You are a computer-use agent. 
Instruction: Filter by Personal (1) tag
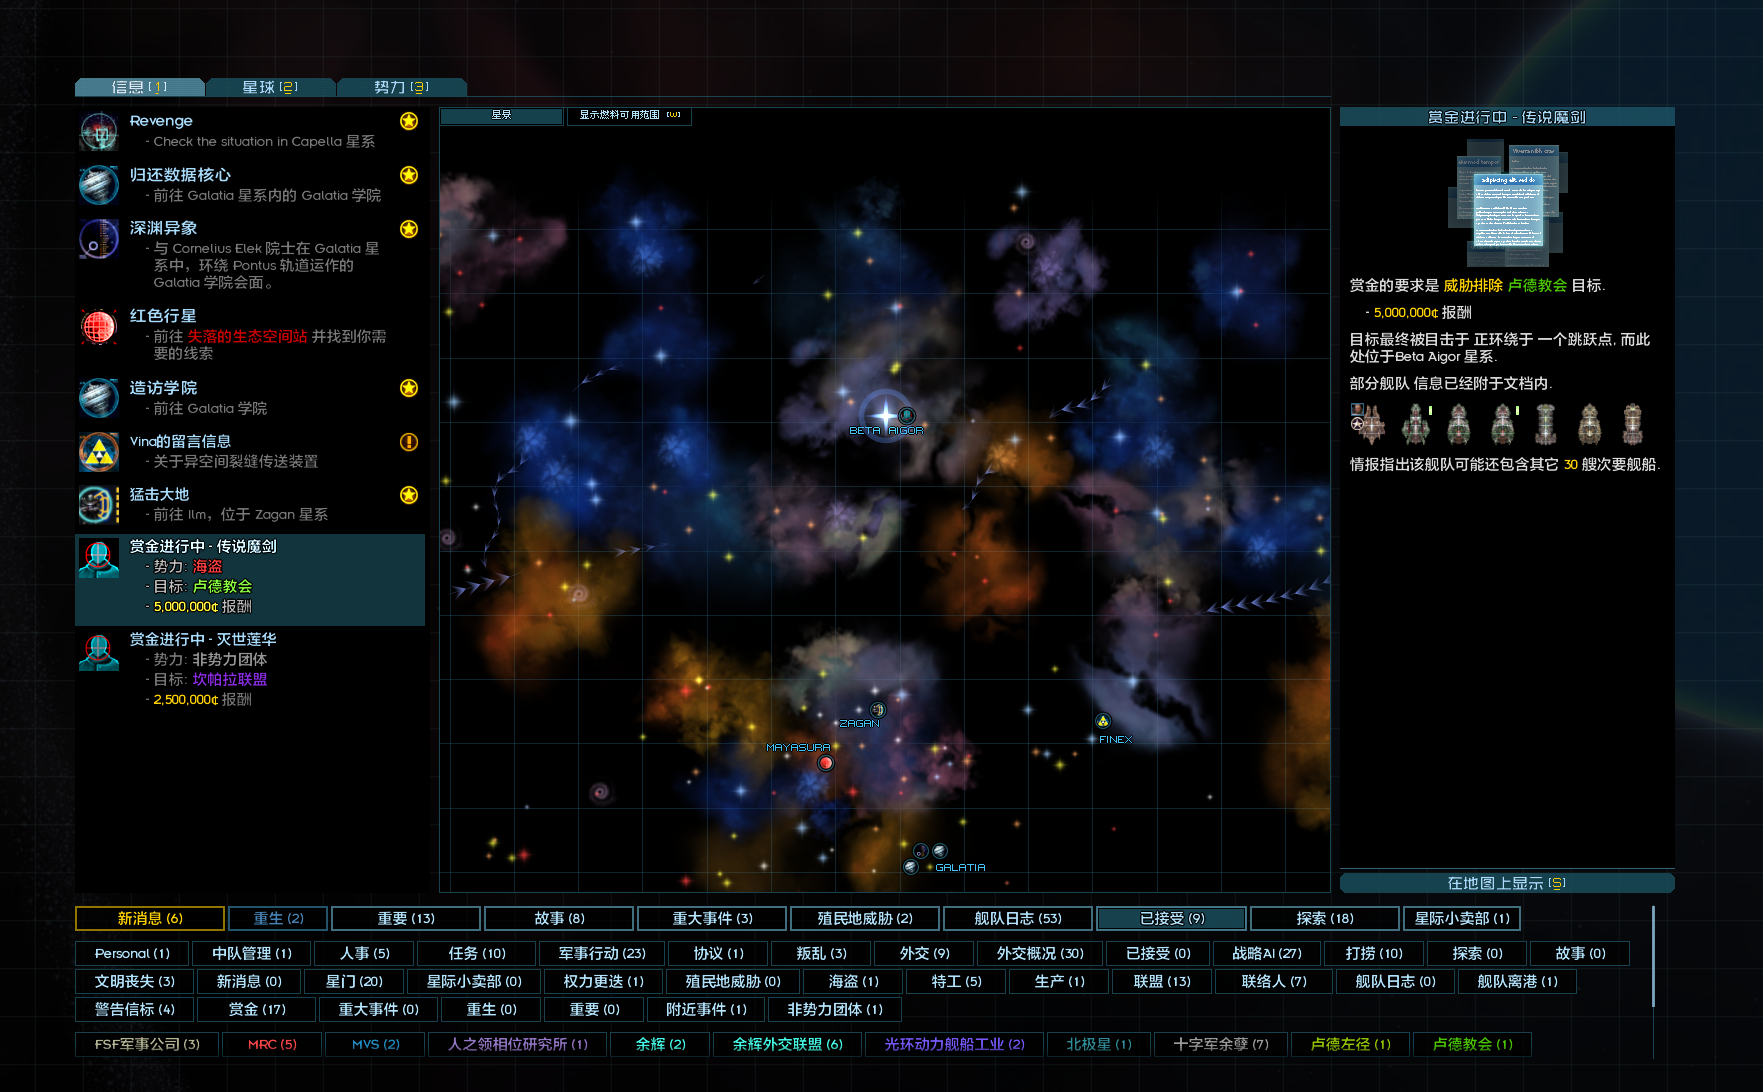pyautogui.click(x=132, y=953)
